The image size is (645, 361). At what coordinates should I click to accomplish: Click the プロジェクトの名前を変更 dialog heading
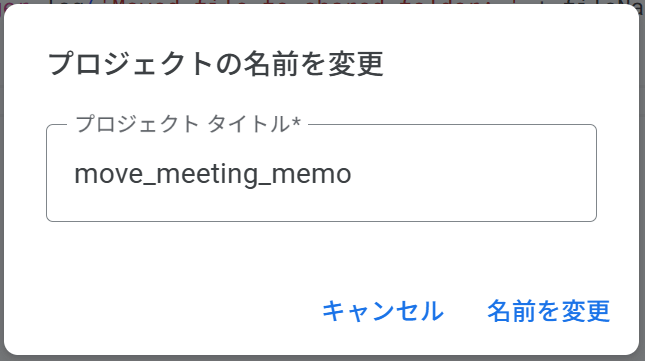click(x=216, y=64)
